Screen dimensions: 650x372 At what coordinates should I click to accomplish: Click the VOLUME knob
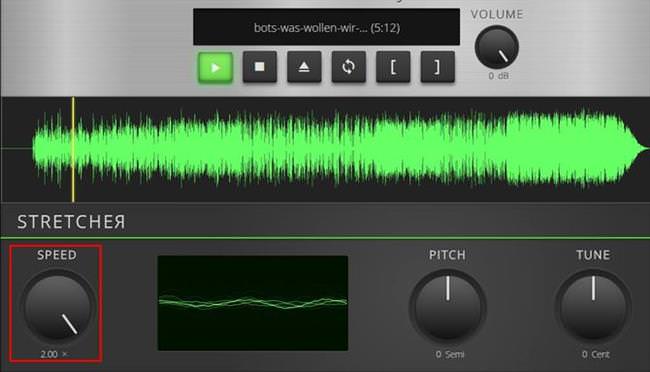coord(497,47)
